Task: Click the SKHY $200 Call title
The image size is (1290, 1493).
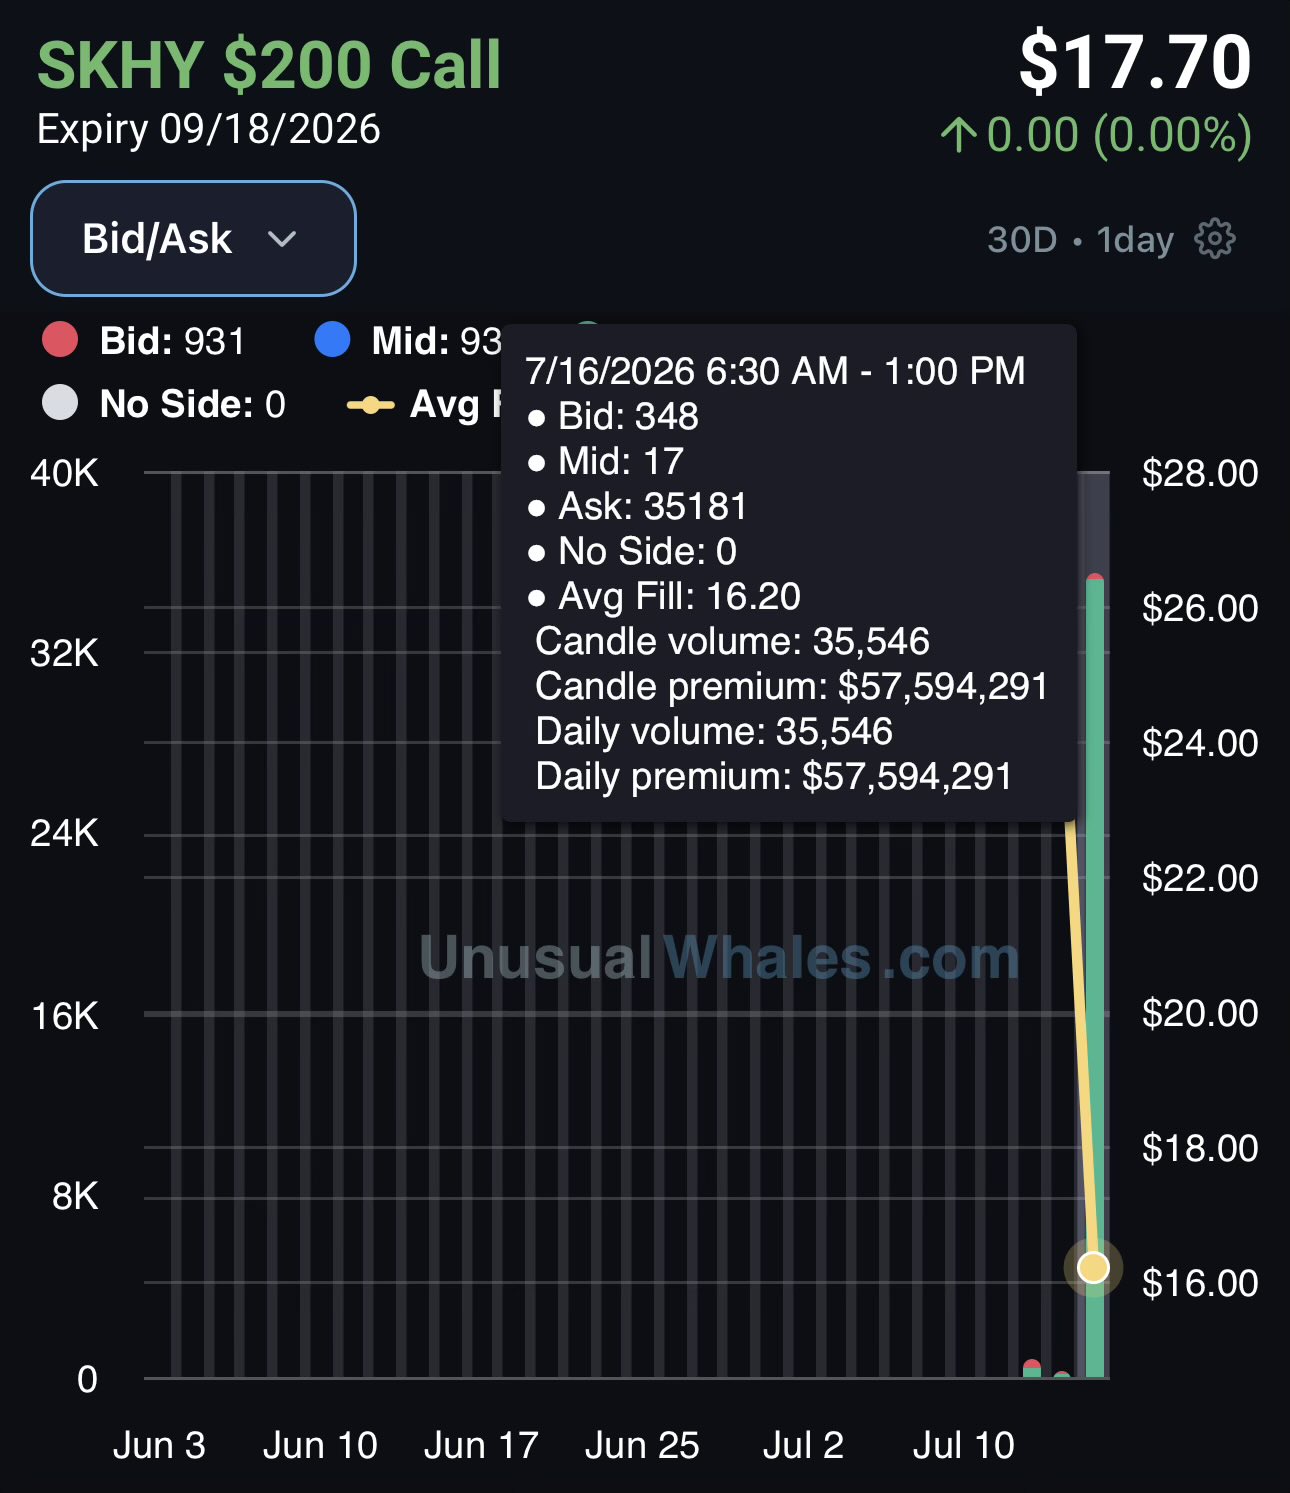Action: click(x=269, y=65)
